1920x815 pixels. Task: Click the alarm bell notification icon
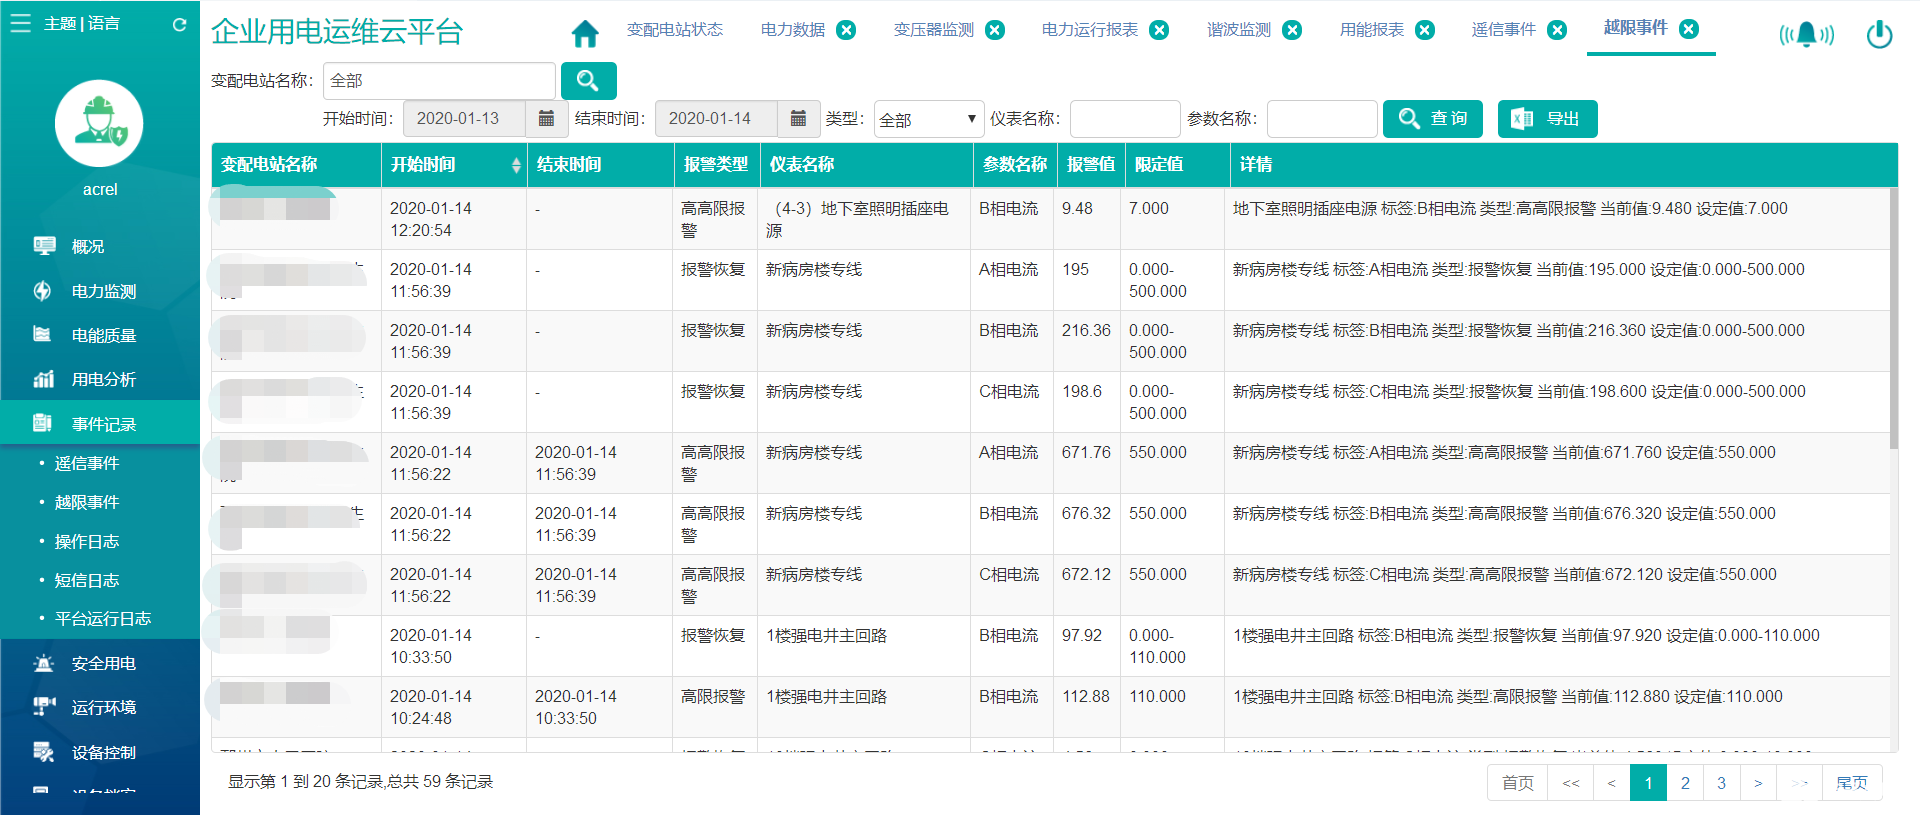click(1806, 35)
